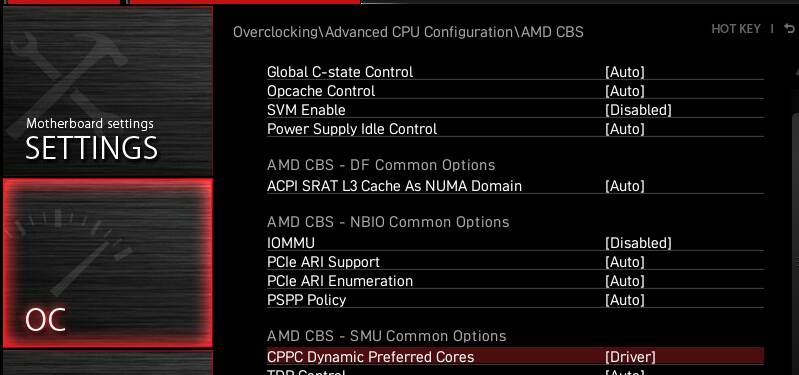The image size is (799, 375).
Task: Select the highlighted CPPC Dynamic Preferred Cores row
Action: point(515,356)
